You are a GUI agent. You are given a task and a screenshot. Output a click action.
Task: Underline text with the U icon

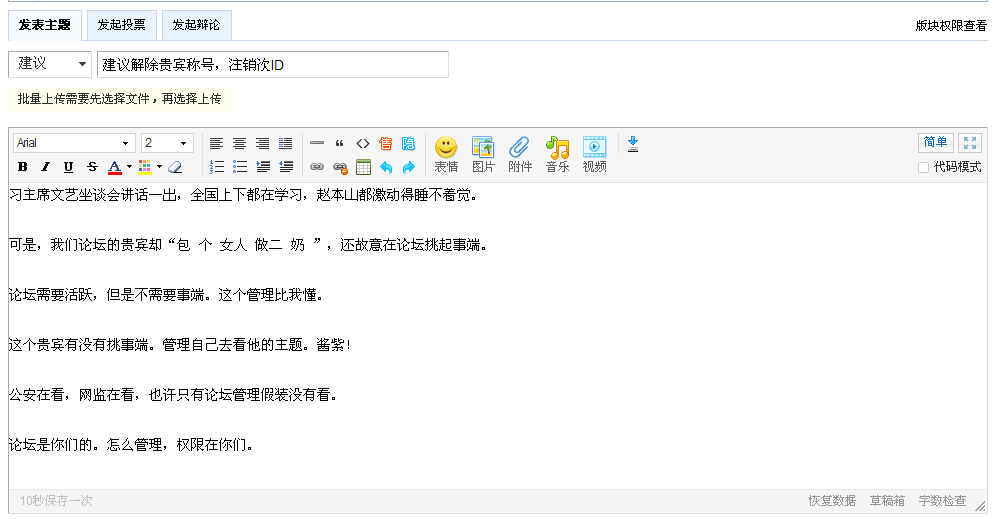[x=68, y=167]
